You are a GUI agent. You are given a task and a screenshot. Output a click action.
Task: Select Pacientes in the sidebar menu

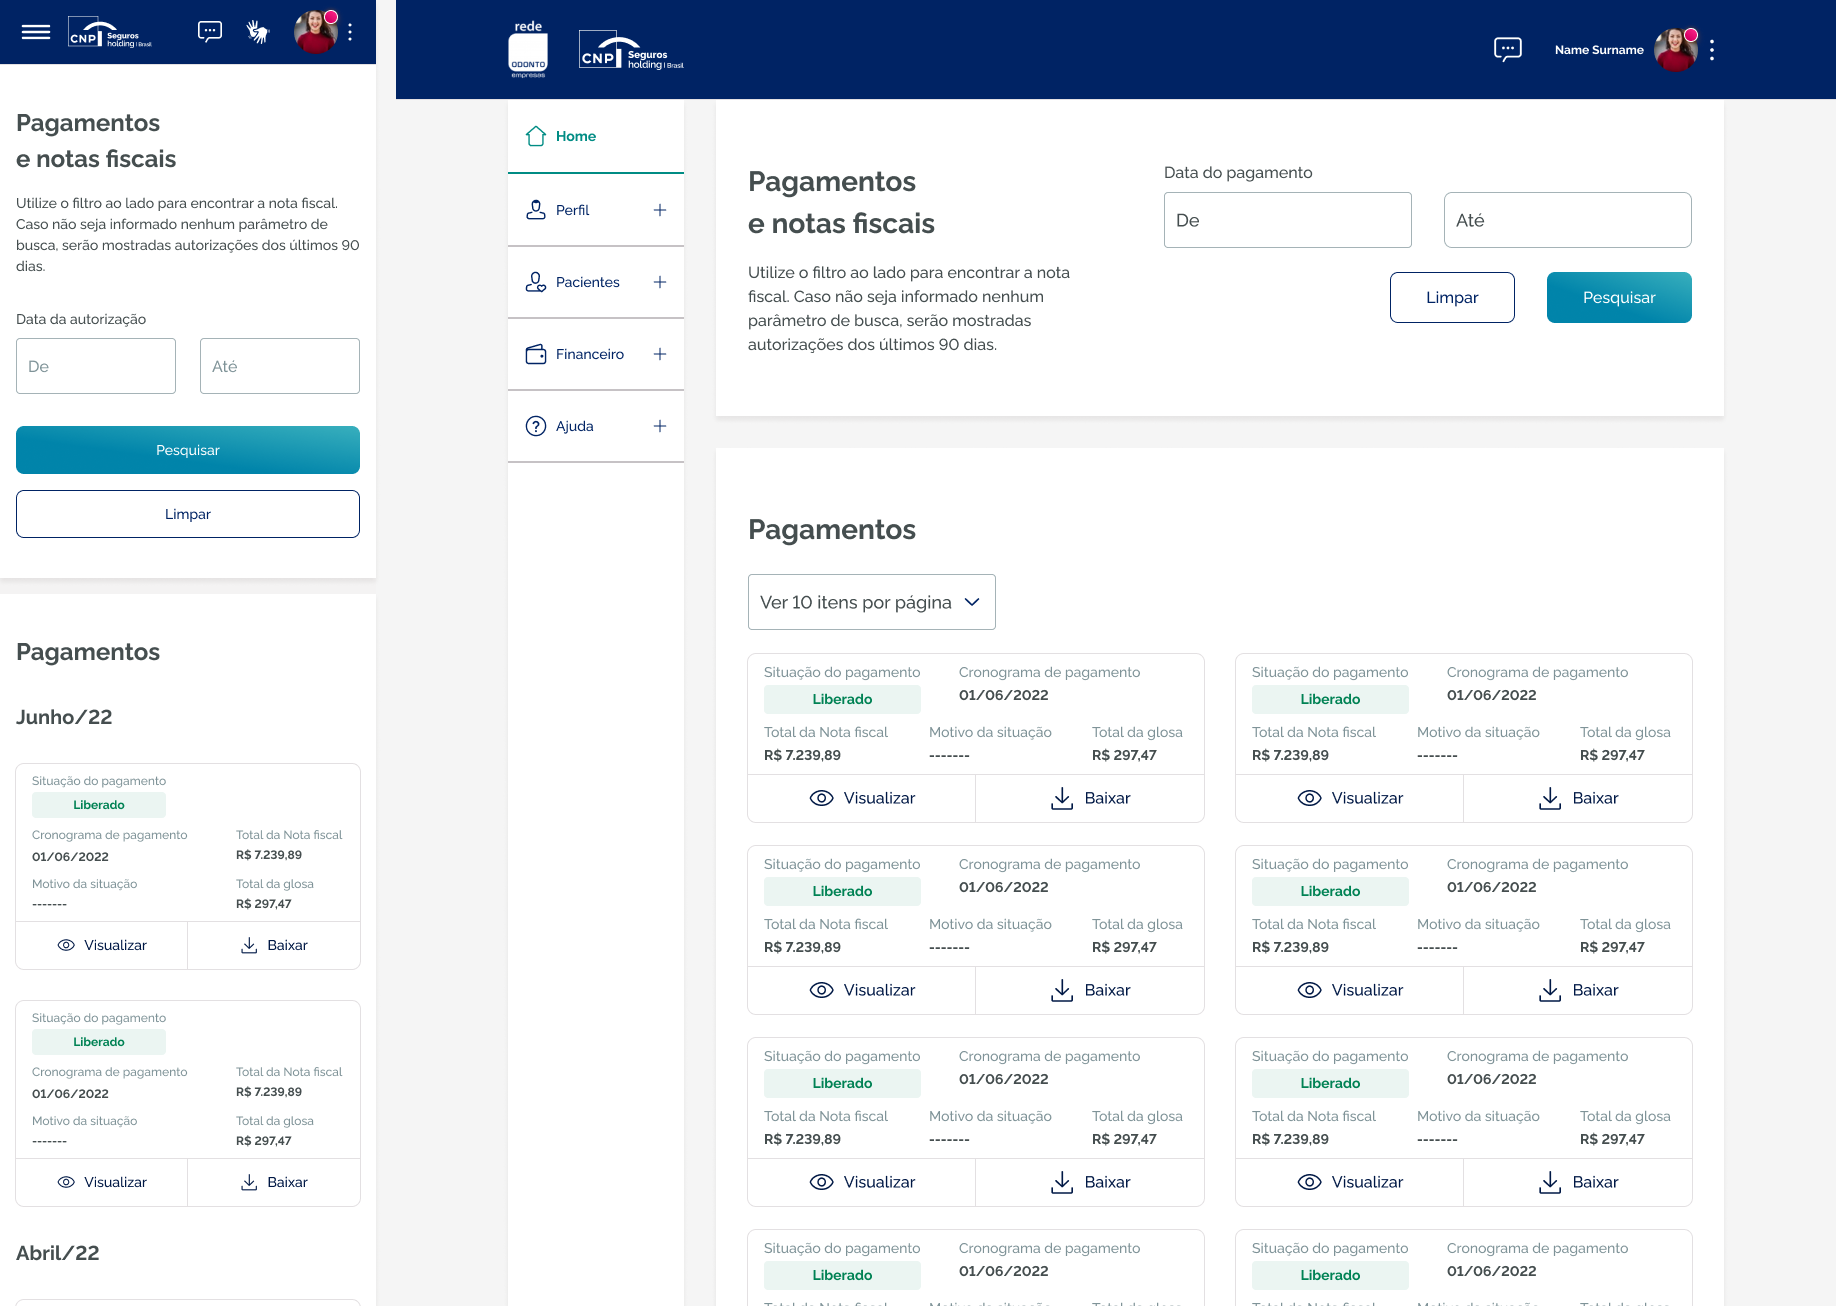(587, 282)
